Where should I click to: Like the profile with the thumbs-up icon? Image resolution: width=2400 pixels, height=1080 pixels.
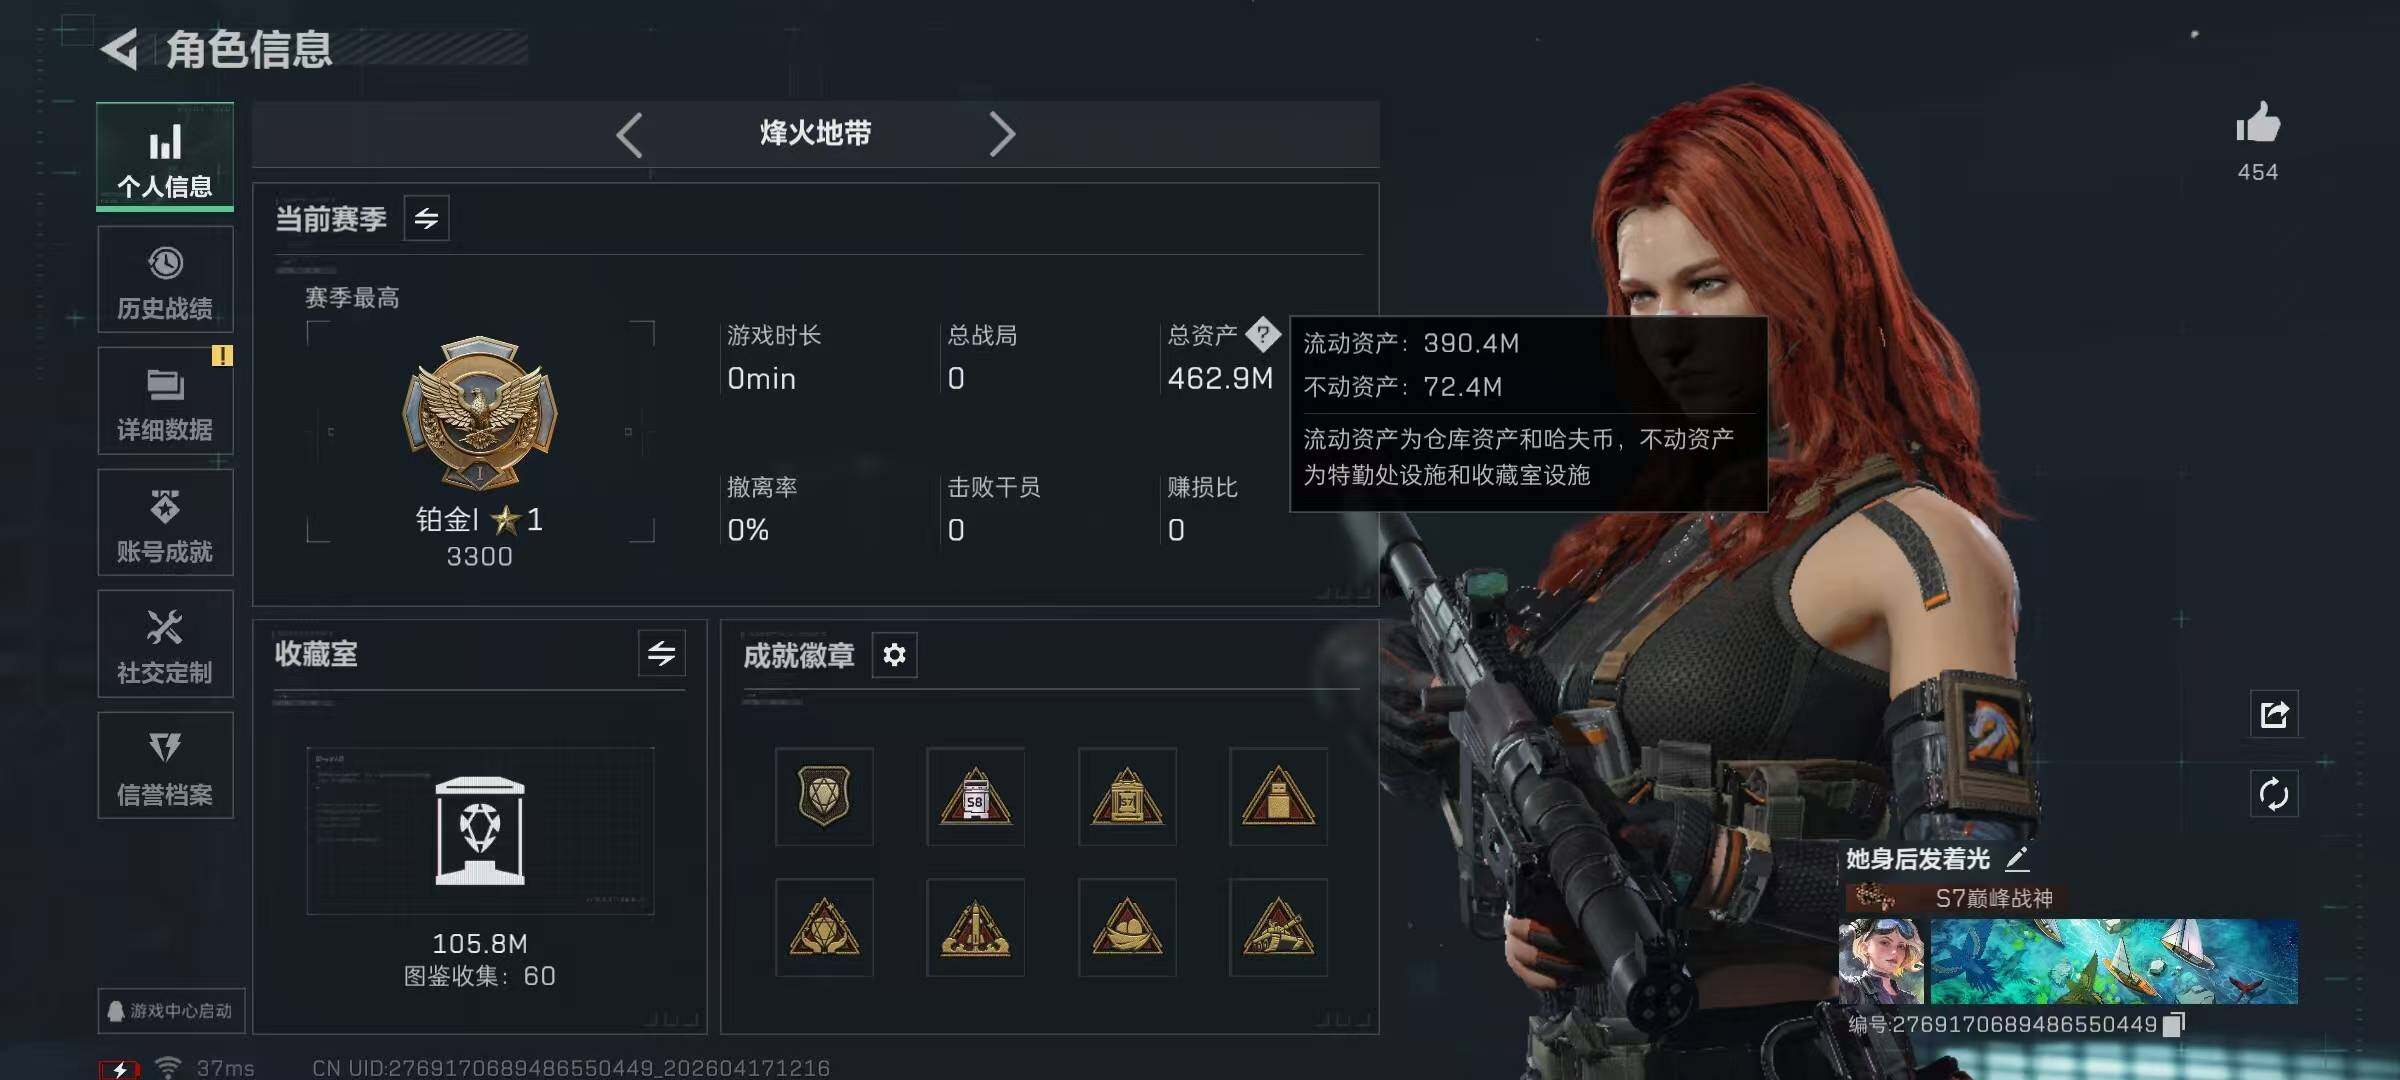click(x=2258, y=124)
